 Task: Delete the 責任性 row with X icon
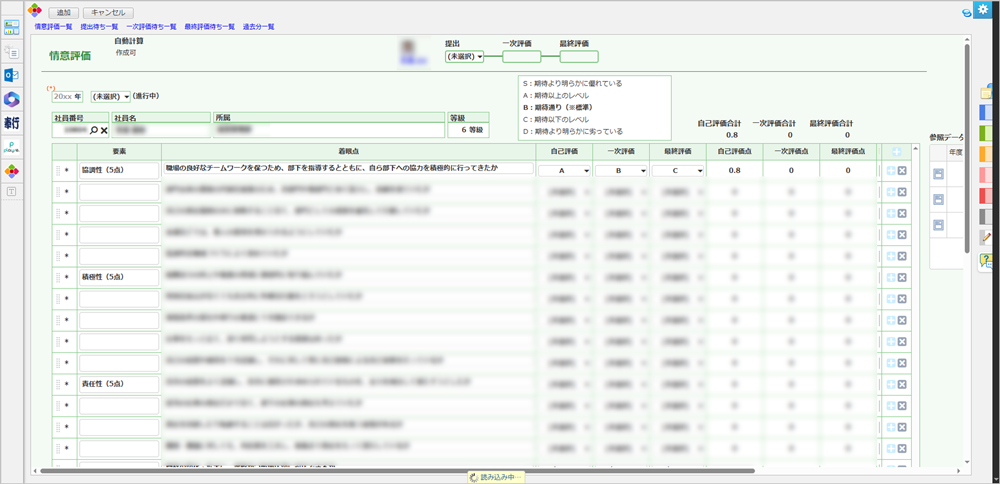(902, 385)
